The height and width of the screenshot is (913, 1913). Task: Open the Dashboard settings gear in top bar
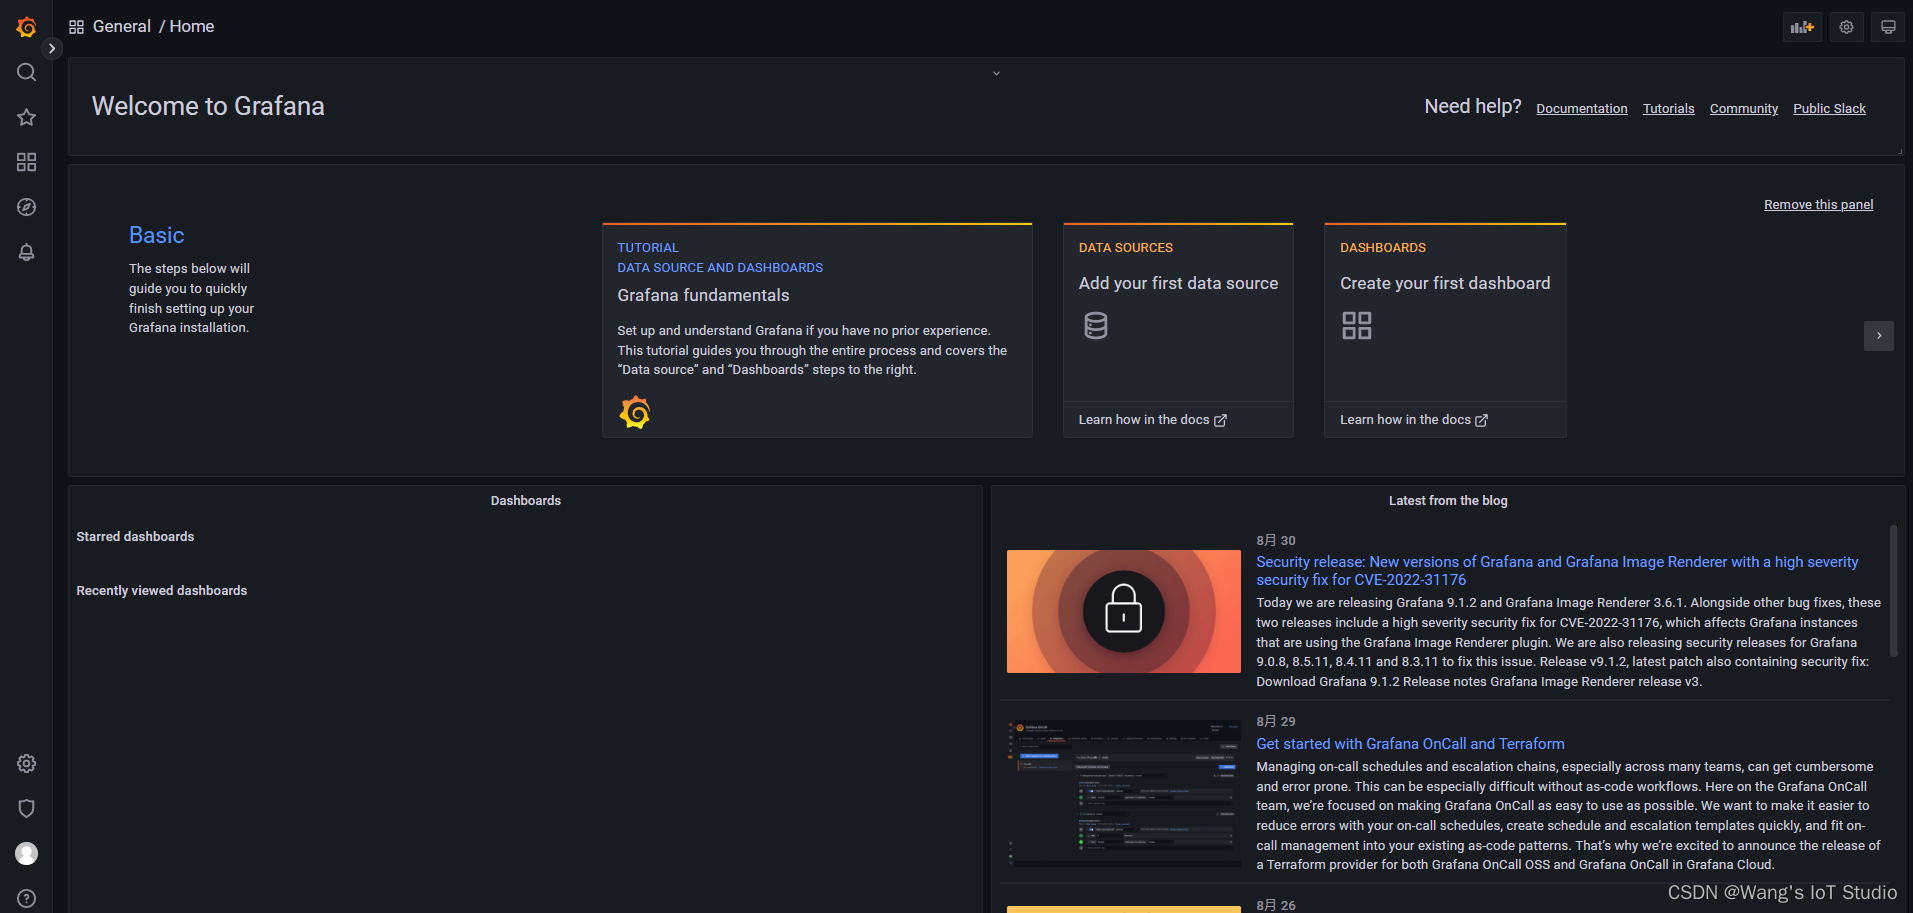[1845, 26]
